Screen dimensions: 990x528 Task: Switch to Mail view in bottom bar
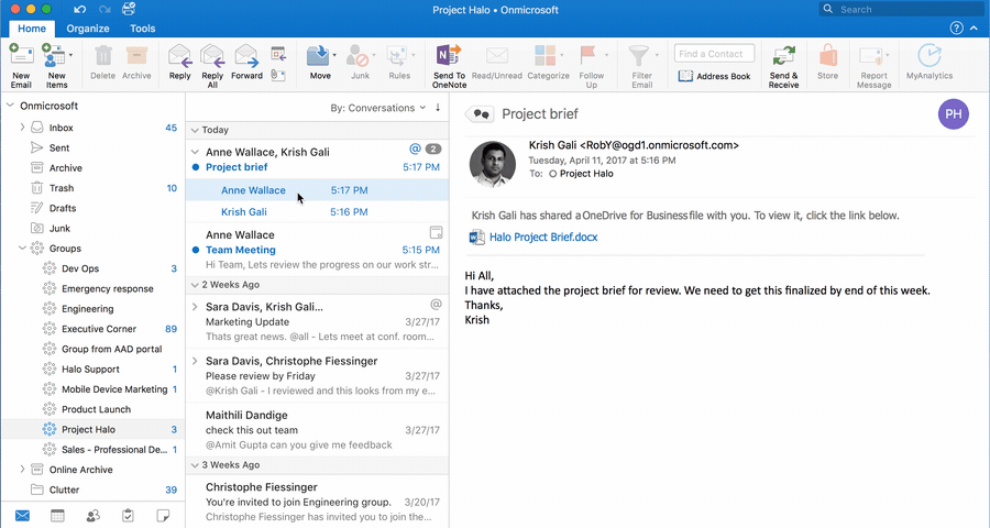pos(22,515)
